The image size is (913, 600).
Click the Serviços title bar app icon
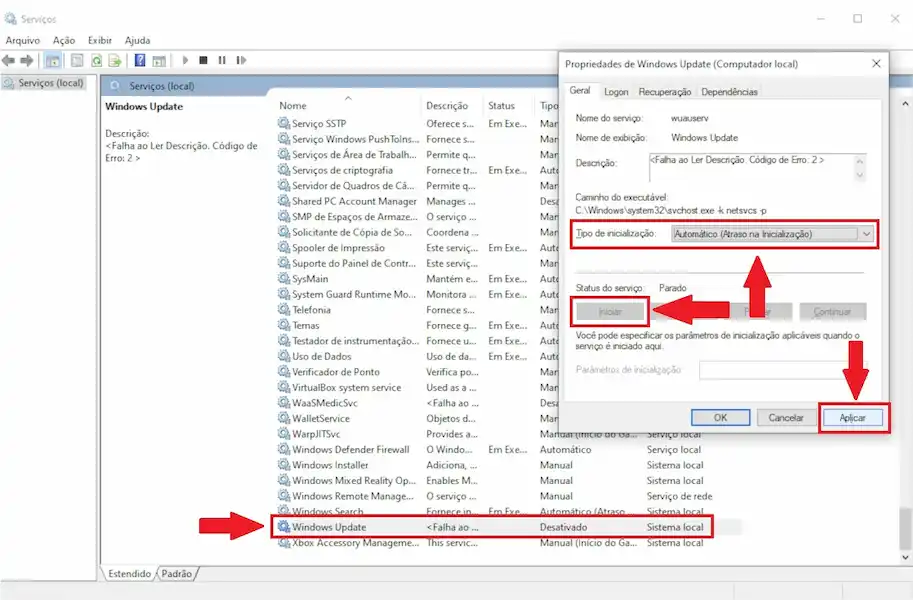[10, 19]
